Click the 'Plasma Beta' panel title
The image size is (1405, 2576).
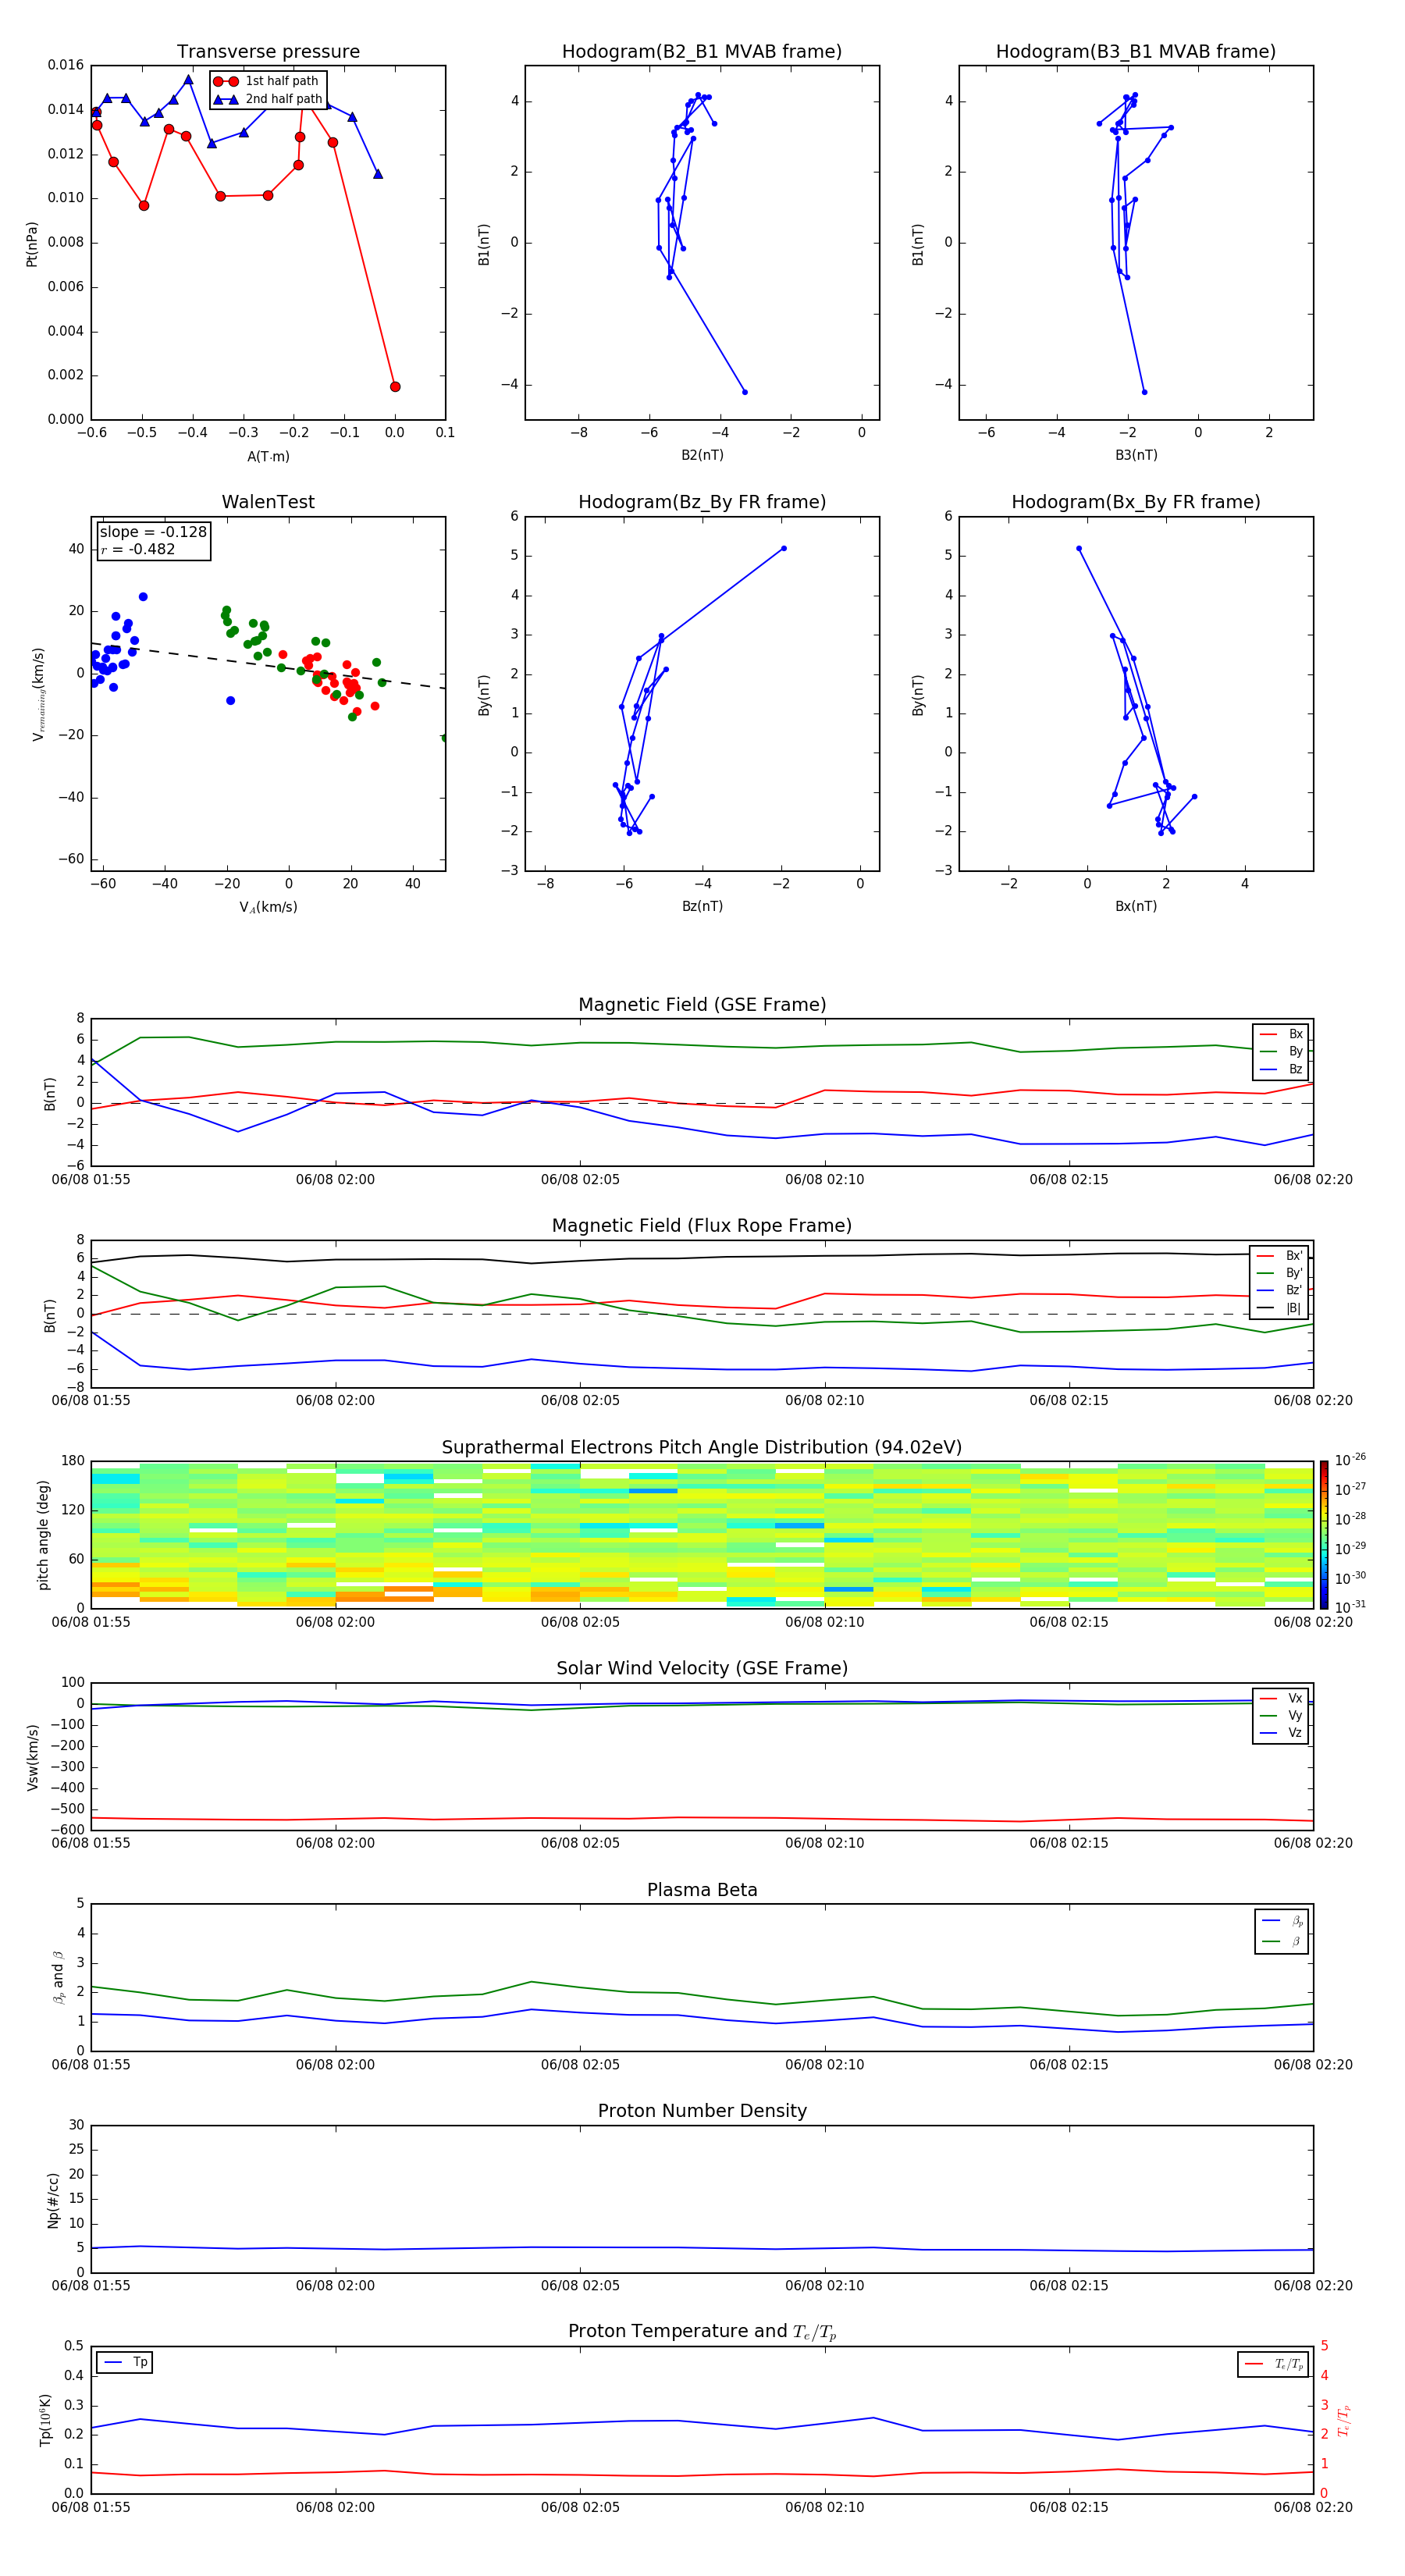coord(702,1891)
